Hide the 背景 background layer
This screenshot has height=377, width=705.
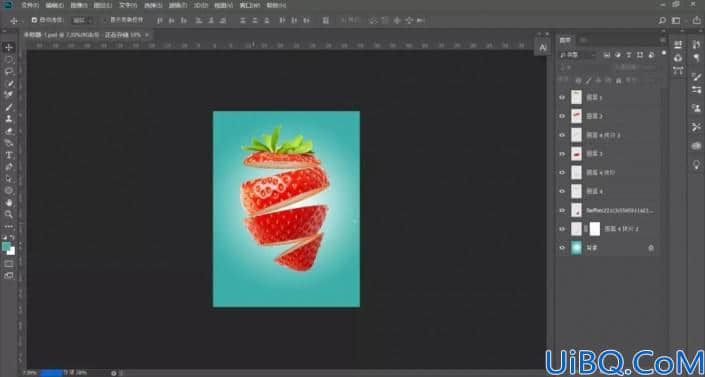pos(562,248)
